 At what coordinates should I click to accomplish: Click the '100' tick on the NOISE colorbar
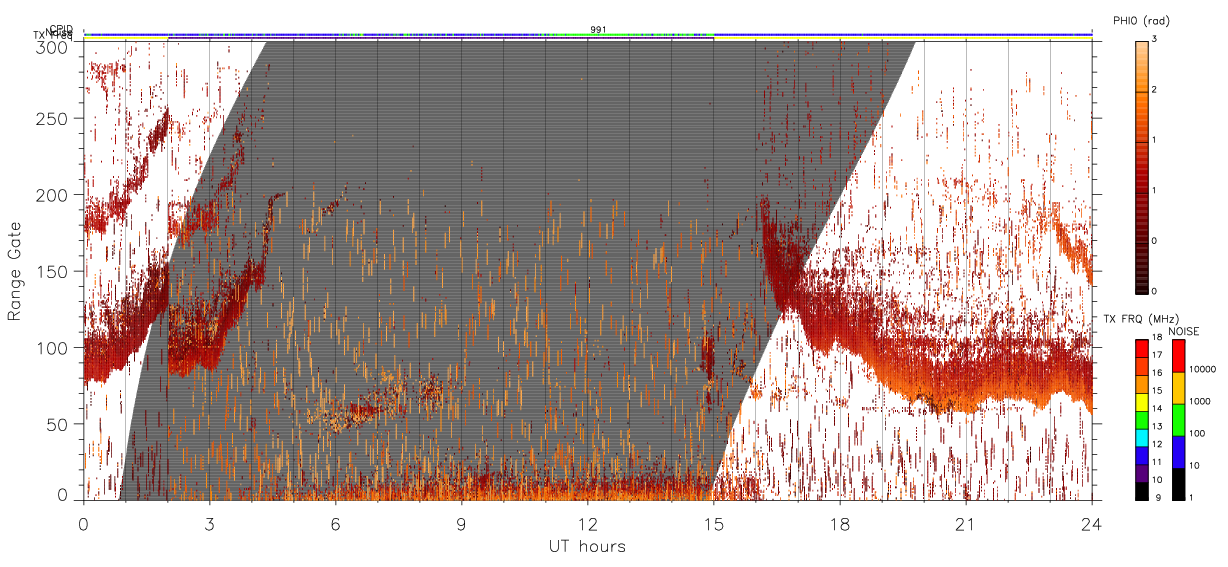point(1196,434)
